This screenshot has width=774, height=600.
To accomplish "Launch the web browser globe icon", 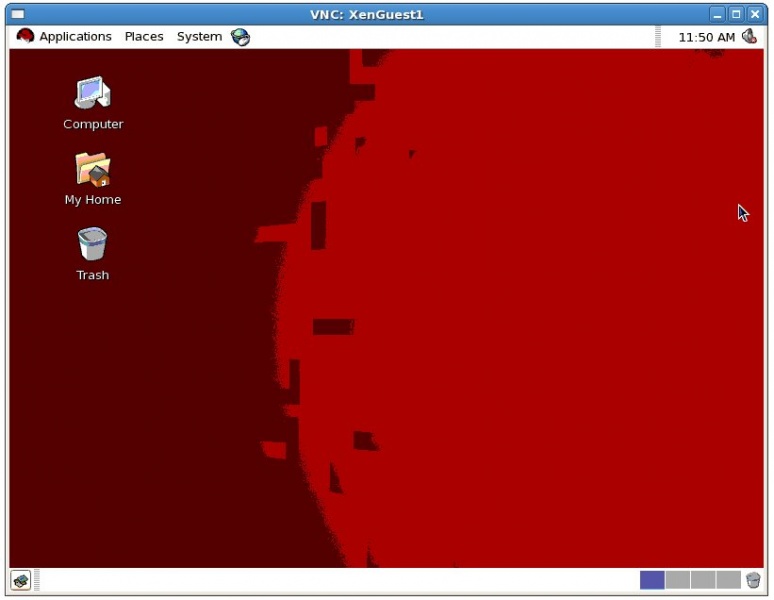I will [x=240, y=37].
